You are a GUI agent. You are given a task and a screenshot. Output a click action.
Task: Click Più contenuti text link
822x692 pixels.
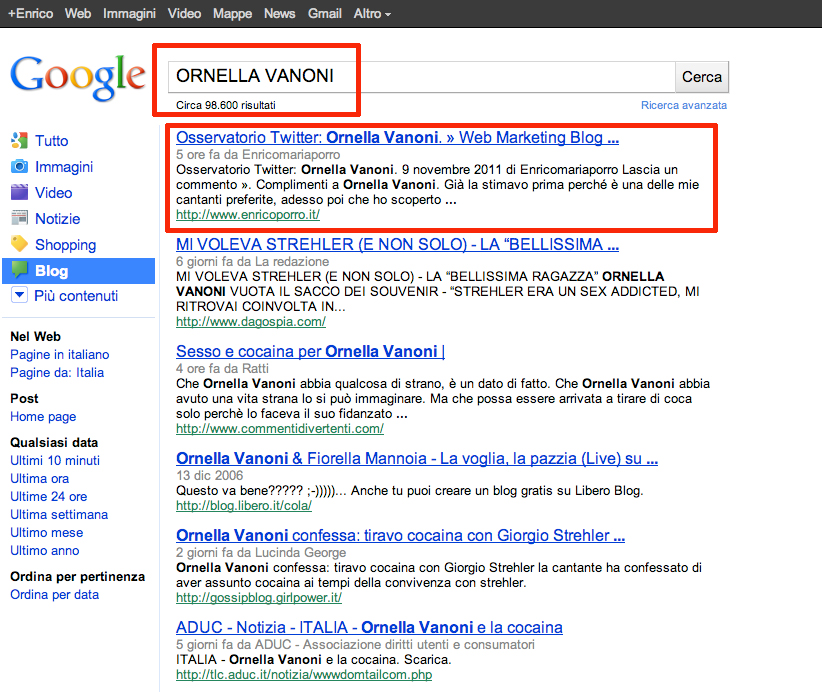[x=76, y=296]
